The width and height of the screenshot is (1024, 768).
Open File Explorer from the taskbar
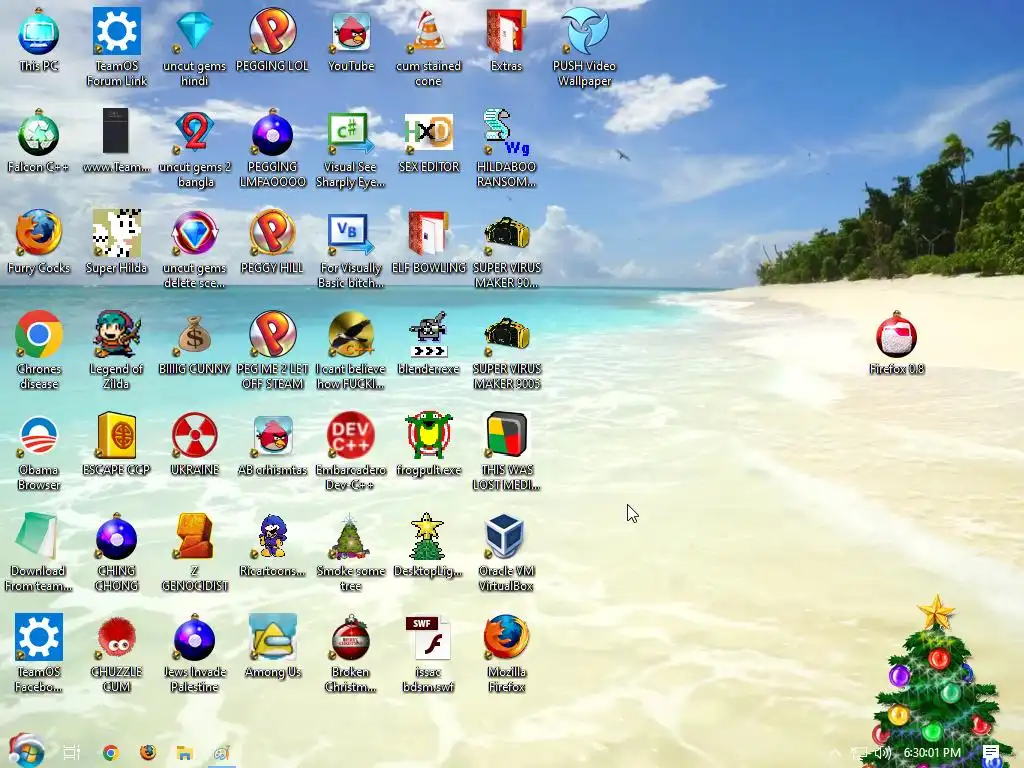(185, 753)
